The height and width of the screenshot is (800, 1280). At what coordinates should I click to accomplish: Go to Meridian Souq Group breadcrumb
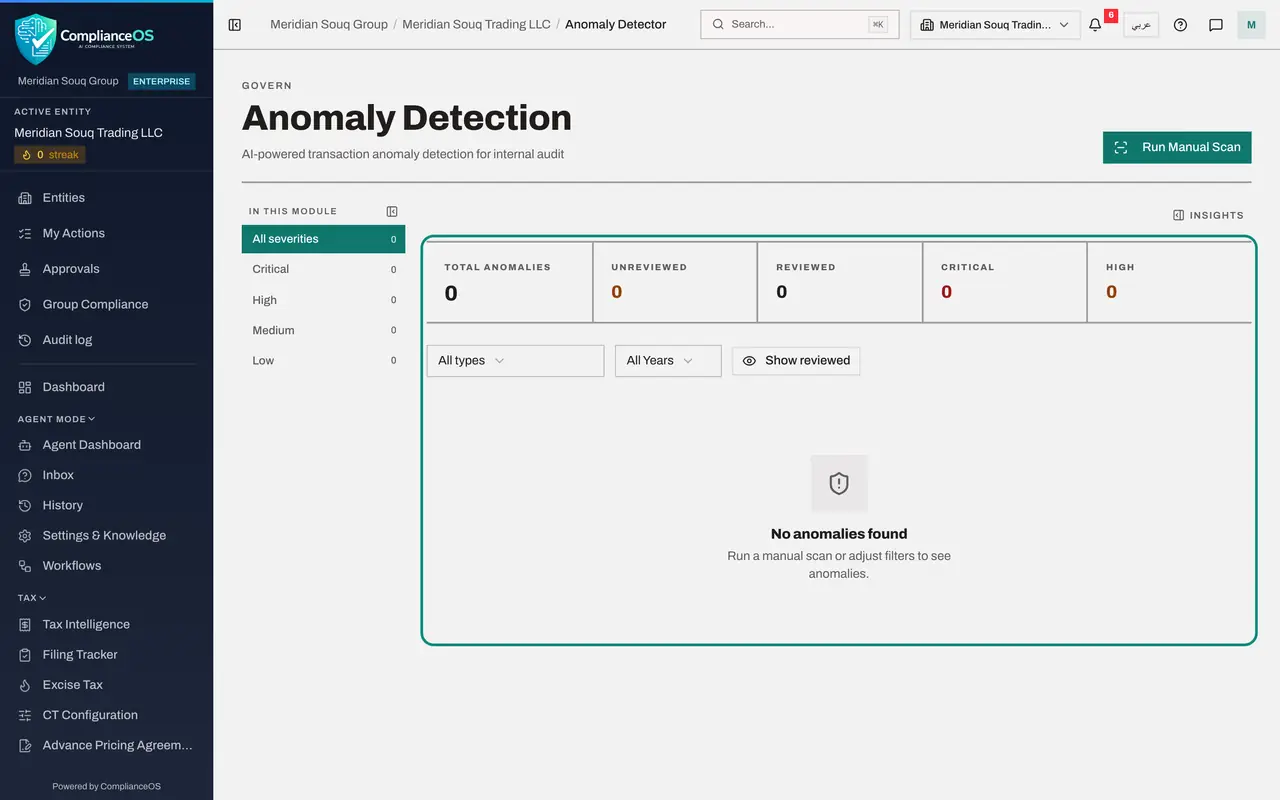click(329, 24)
